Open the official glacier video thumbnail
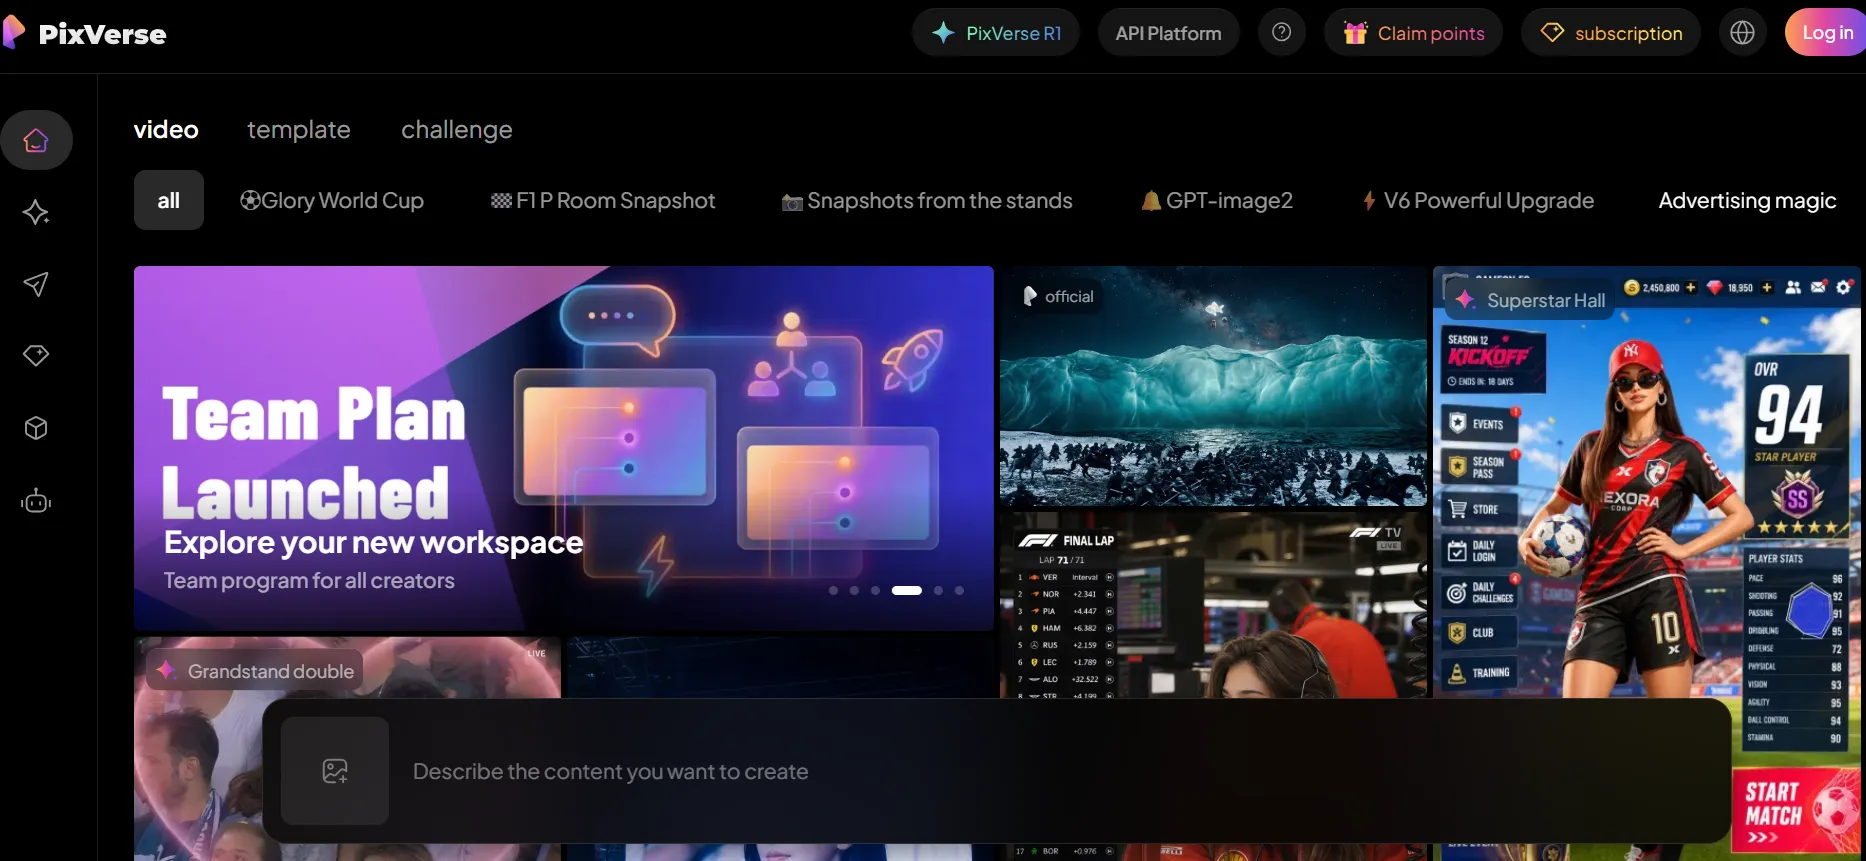This screenshot has height=861, width=1866. coord(1213,386)
